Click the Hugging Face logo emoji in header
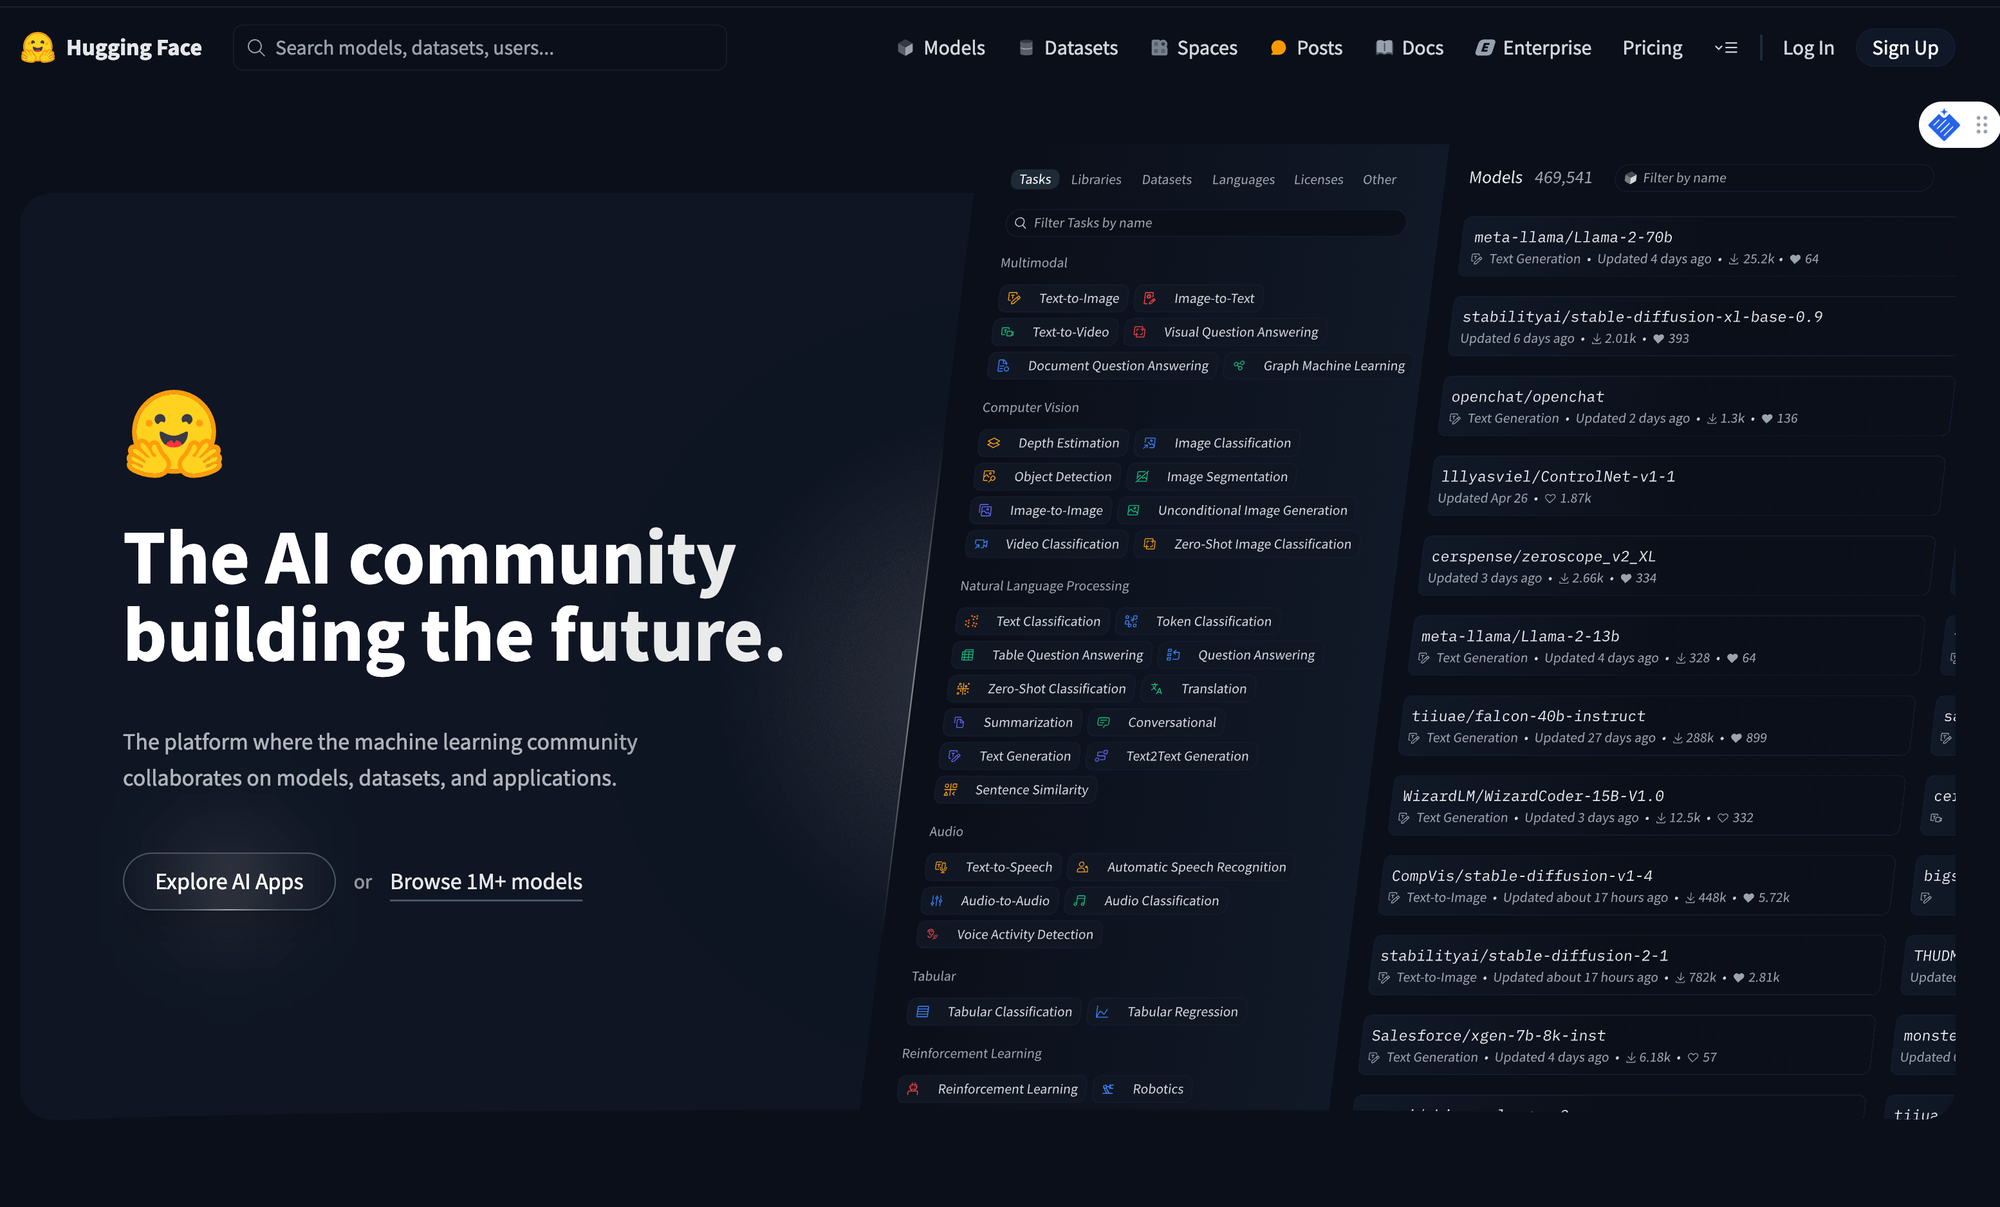This screenshot has width=2000, height=1207. click(x=38, y=47)
